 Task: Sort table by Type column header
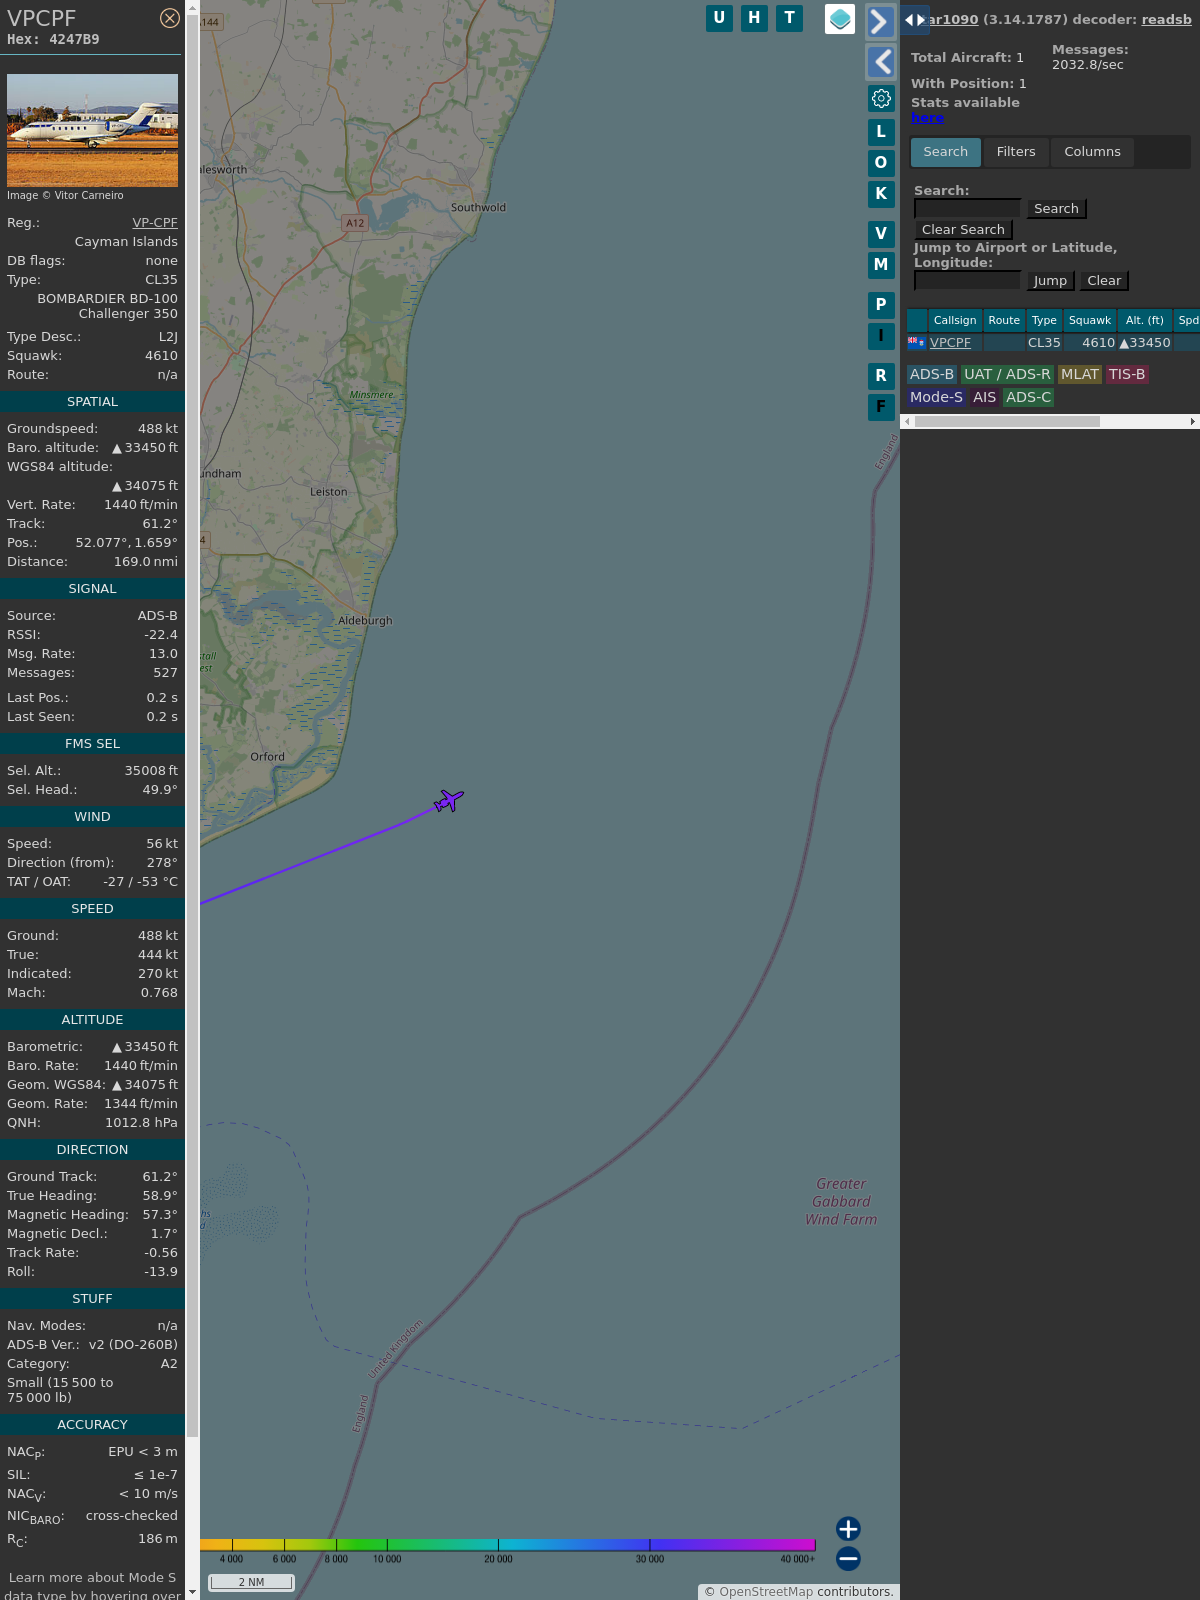click(x=1044, y=320)
